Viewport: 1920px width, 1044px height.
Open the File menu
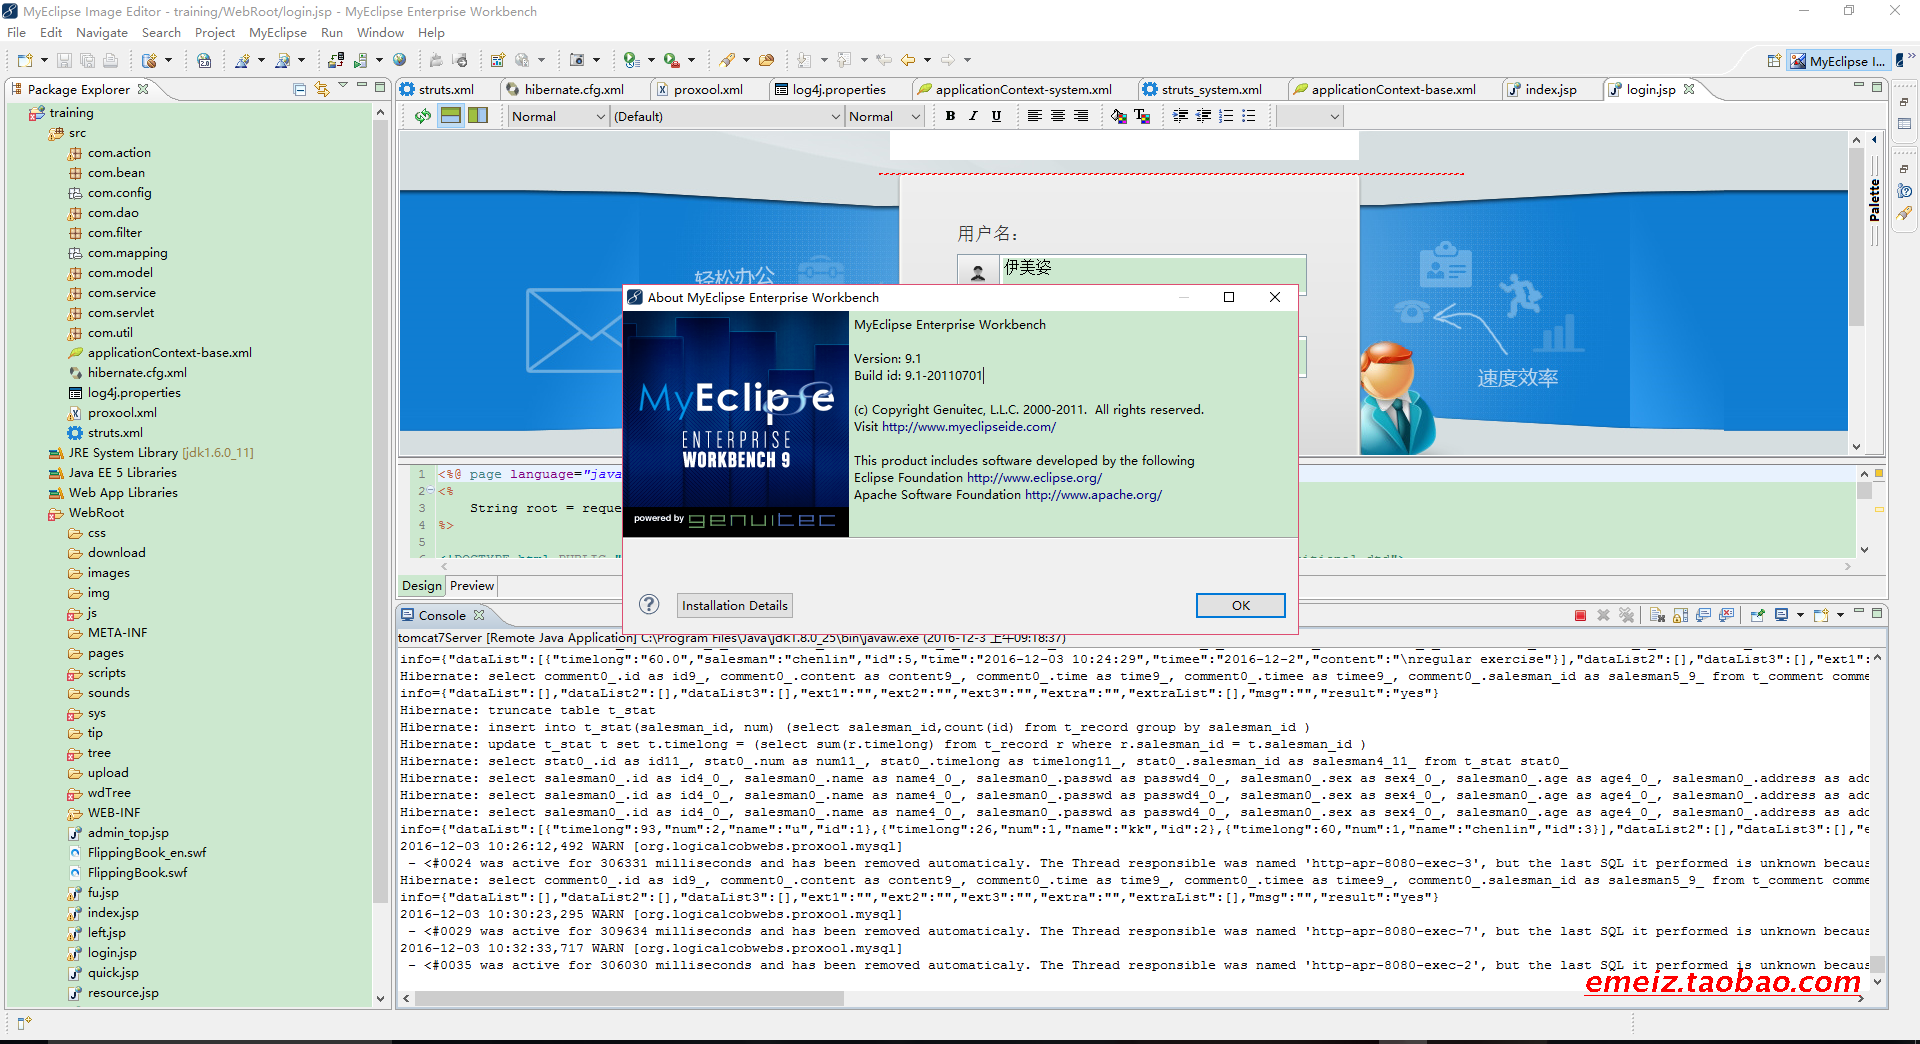click(x=17, y=33)
